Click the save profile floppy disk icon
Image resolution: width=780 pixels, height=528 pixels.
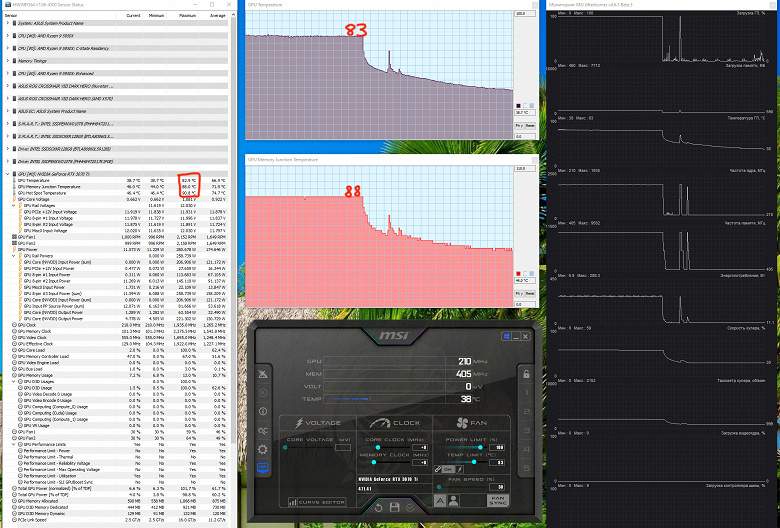point(394,508)
